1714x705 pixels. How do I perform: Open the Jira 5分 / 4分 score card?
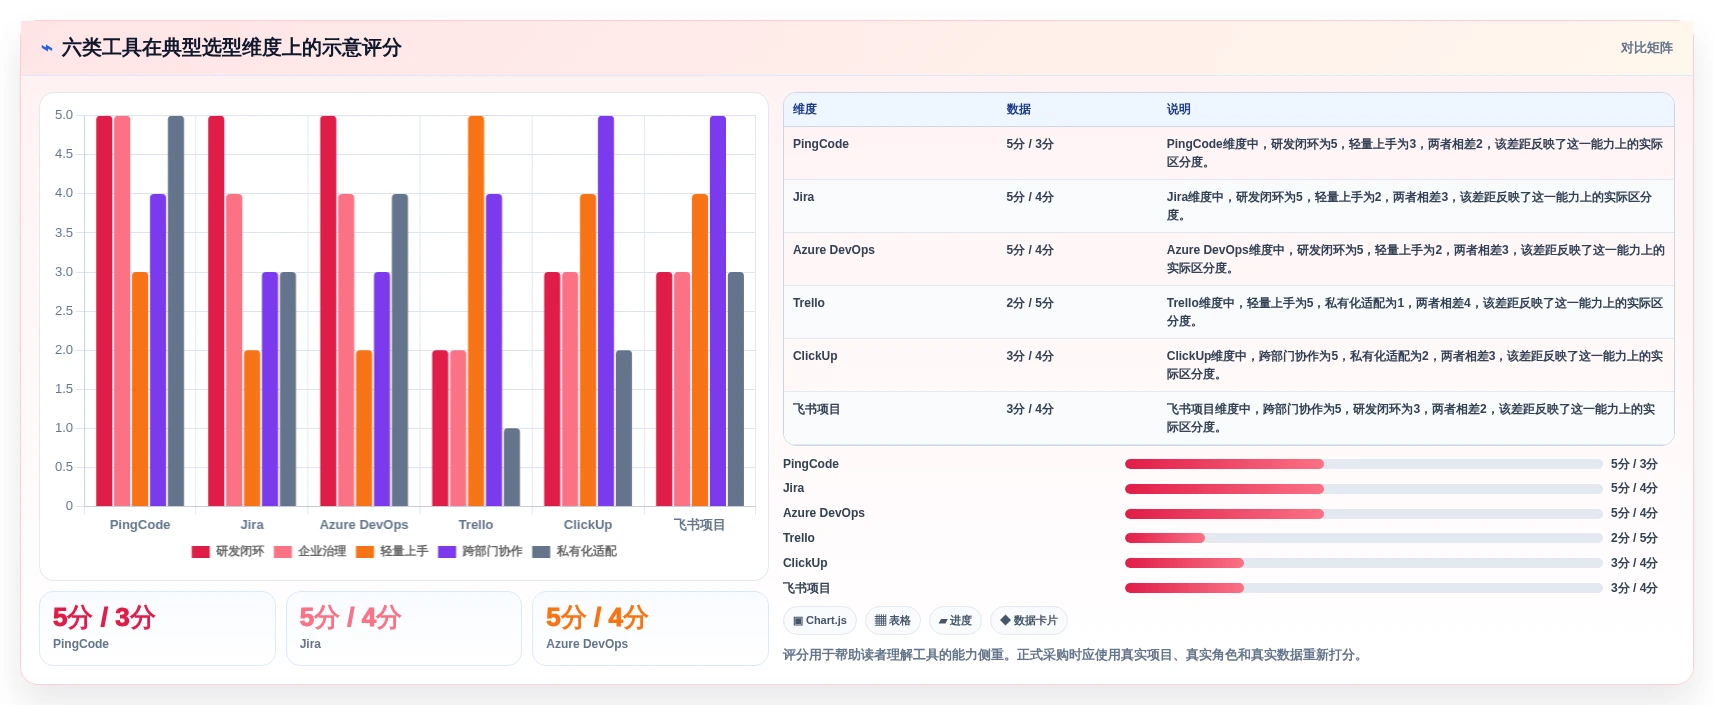[x=404, y=628]
